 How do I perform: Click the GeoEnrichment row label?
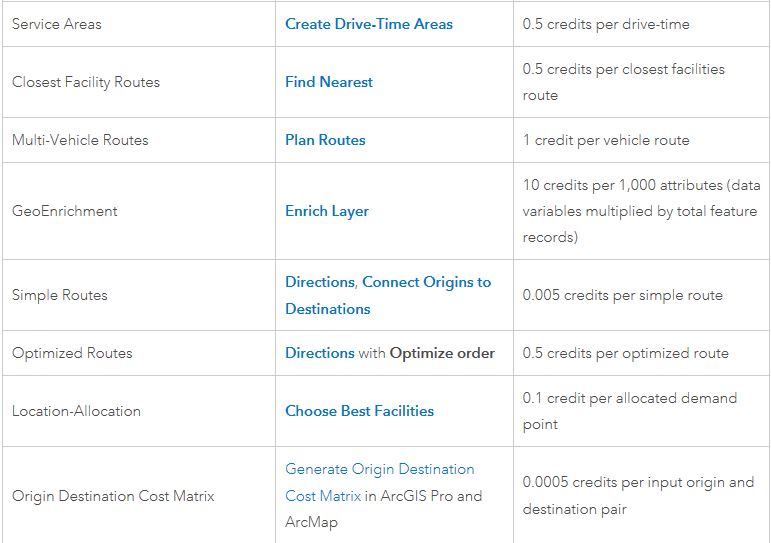tap(64, 211)
